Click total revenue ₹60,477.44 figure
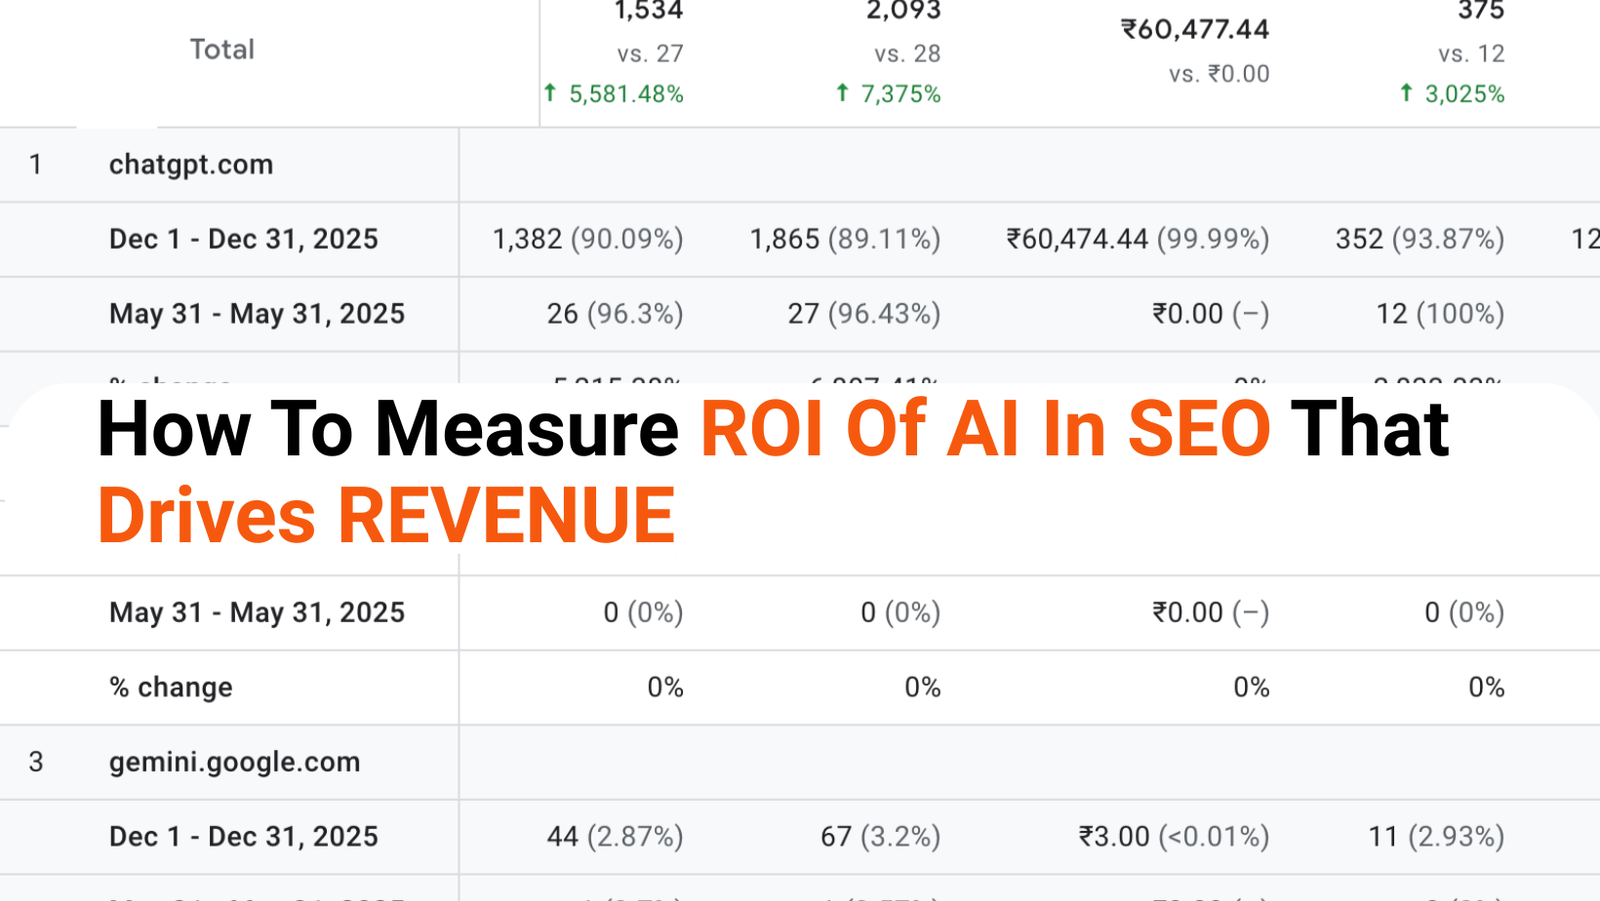Image resolution: width=1600 pixels, height=901 pixels. tap(1195, 29)
